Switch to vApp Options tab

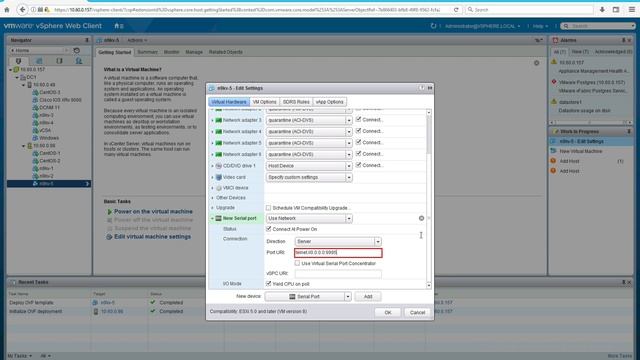click(x=329, y=102)
